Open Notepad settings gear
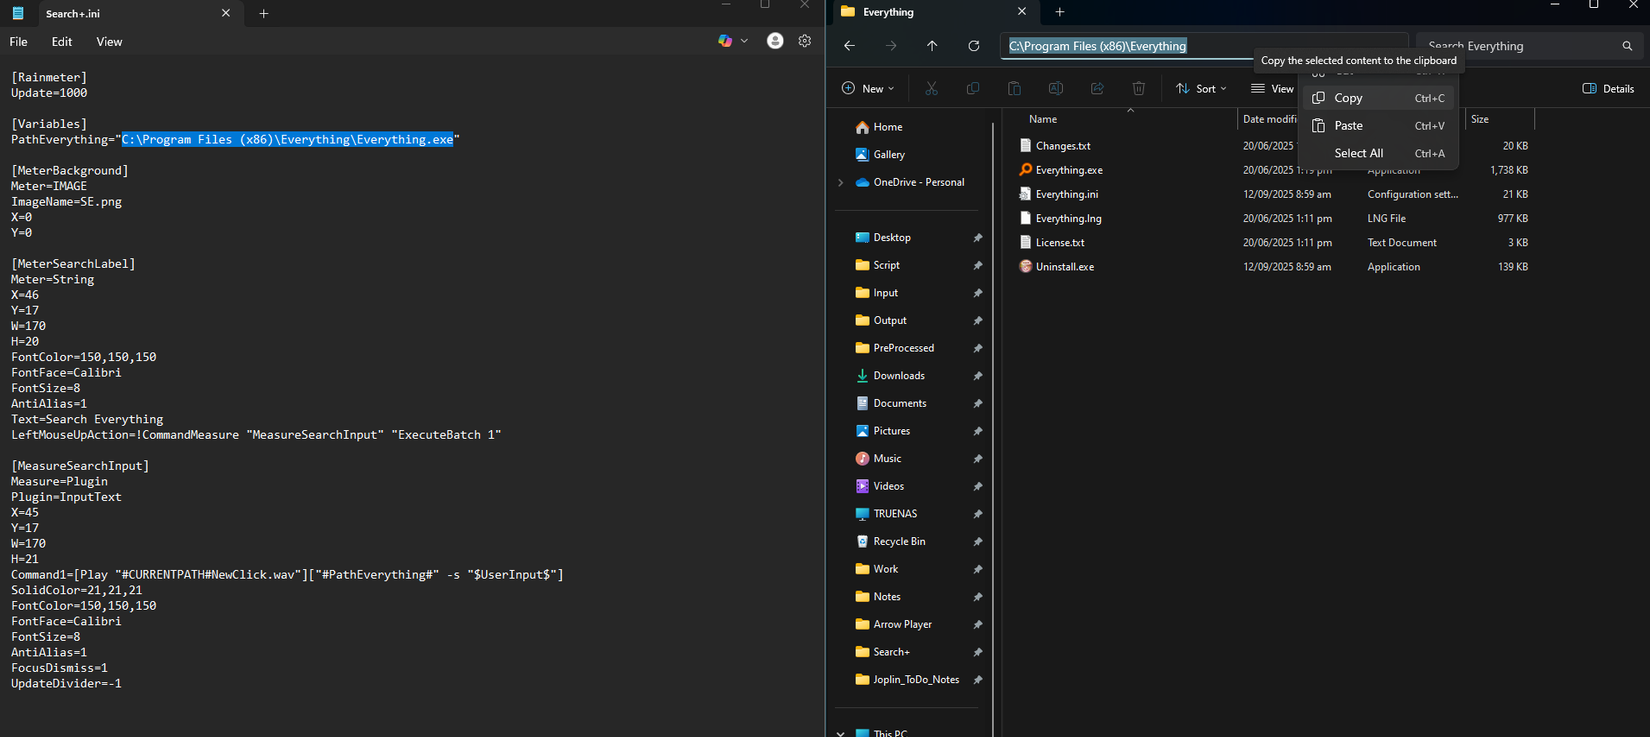The image size is (1650, 737). click(x=804, y=41)
